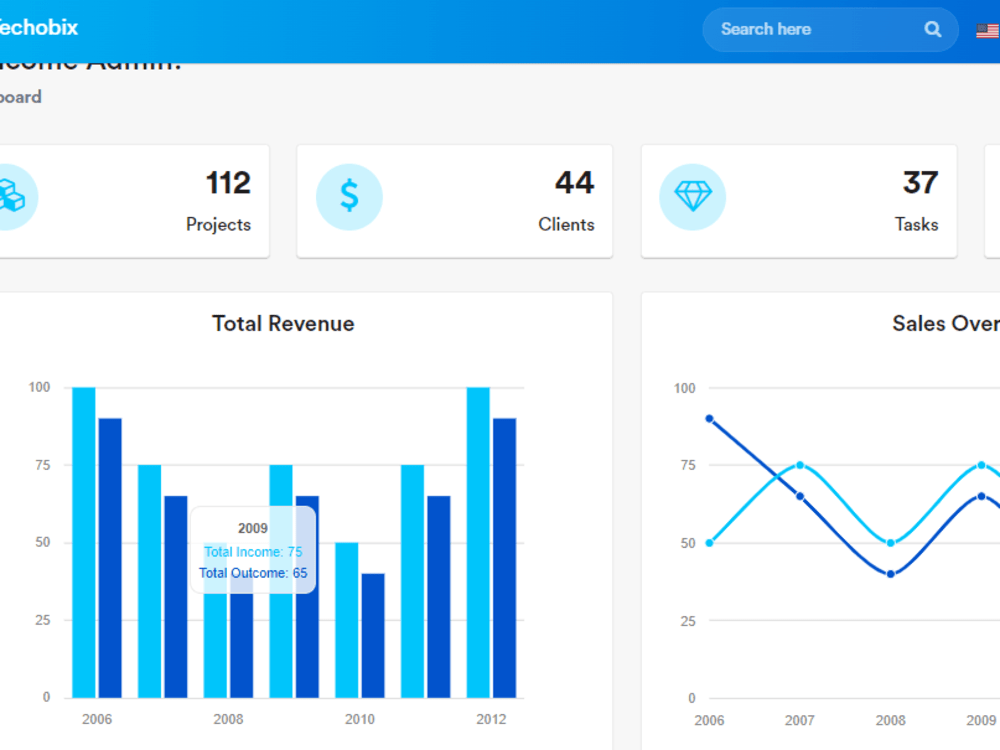
Task: Click the 2012 light blue income bar
Action: point(478,542)
